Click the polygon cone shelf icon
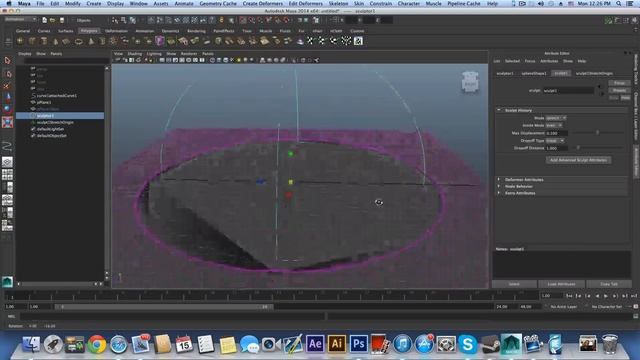The image size is (640, 360). pos(56,41)
